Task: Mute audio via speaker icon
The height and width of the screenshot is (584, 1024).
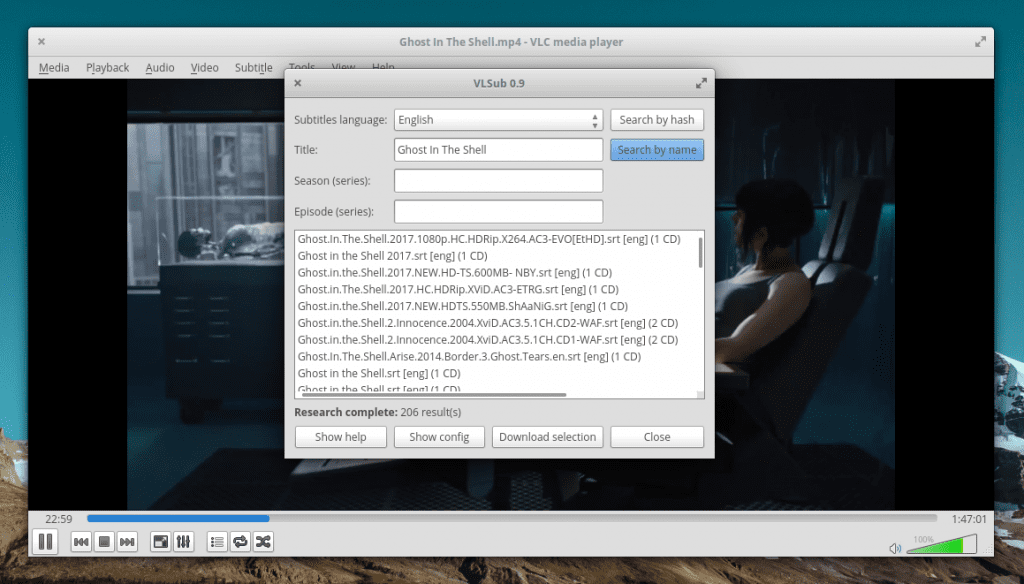Action: (895, 548)
